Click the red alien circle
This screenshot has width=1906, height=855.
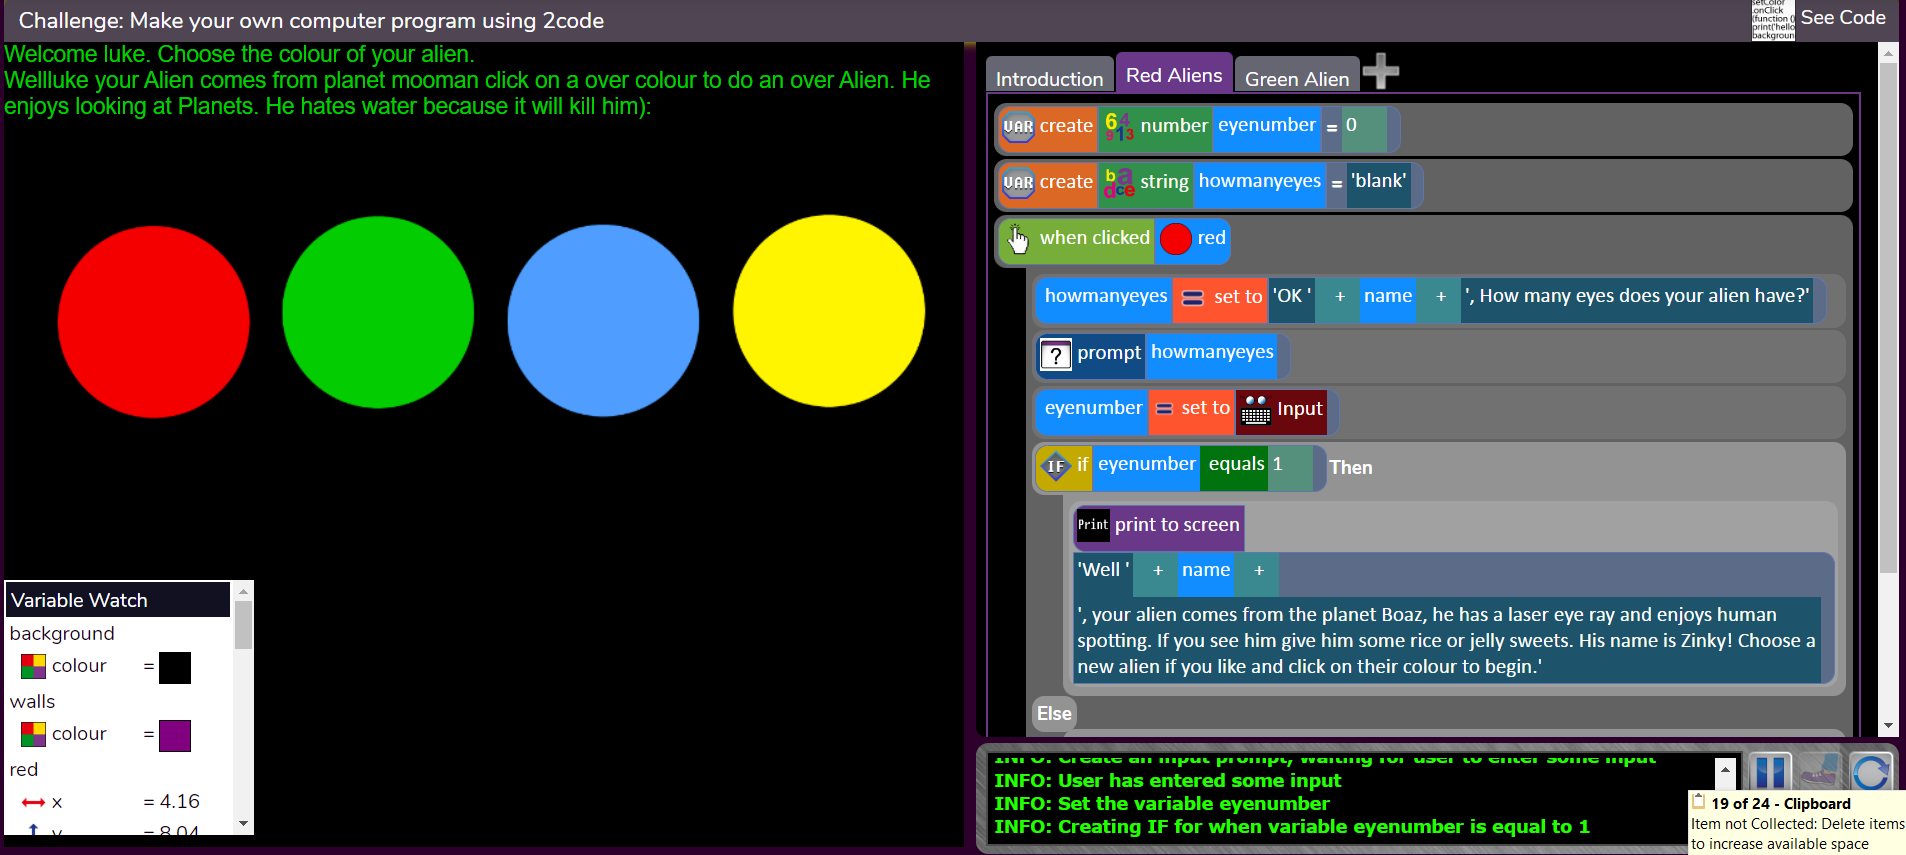coord(153,321)
